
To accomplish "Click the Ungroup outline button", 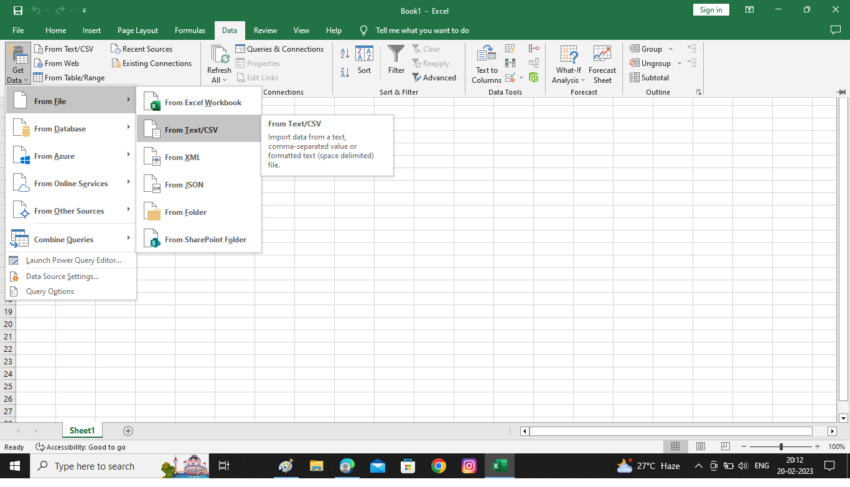I will pos(651,63).
